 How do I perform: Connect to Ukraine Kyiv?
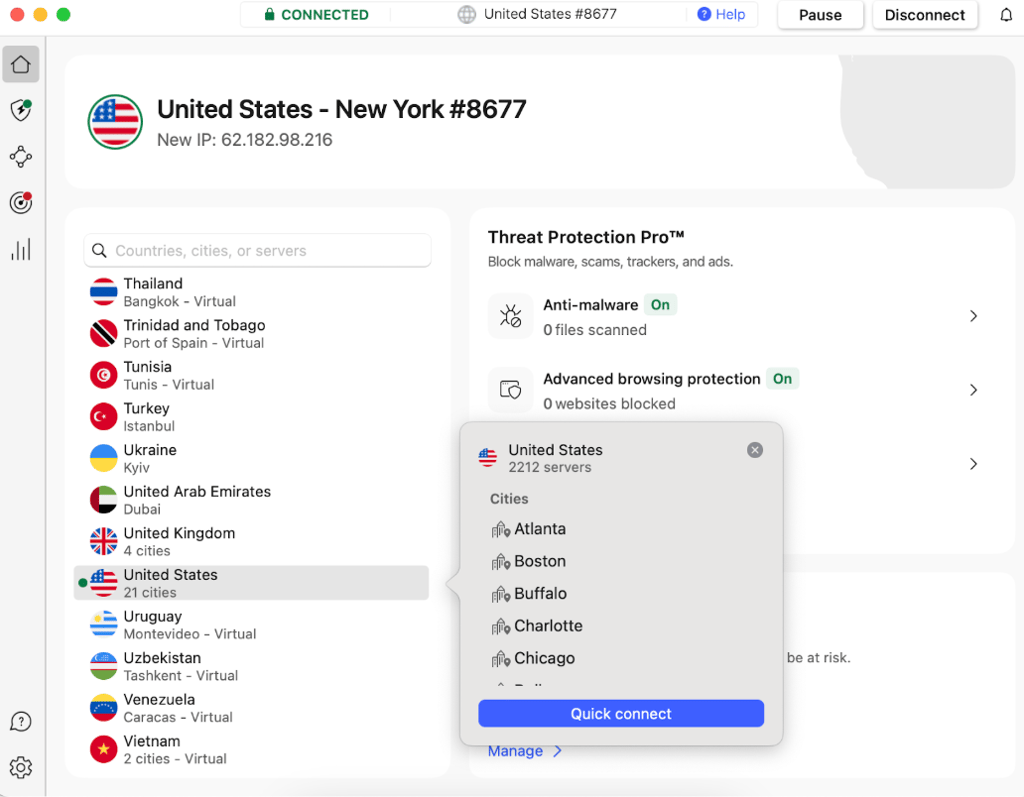pos(251,459)
